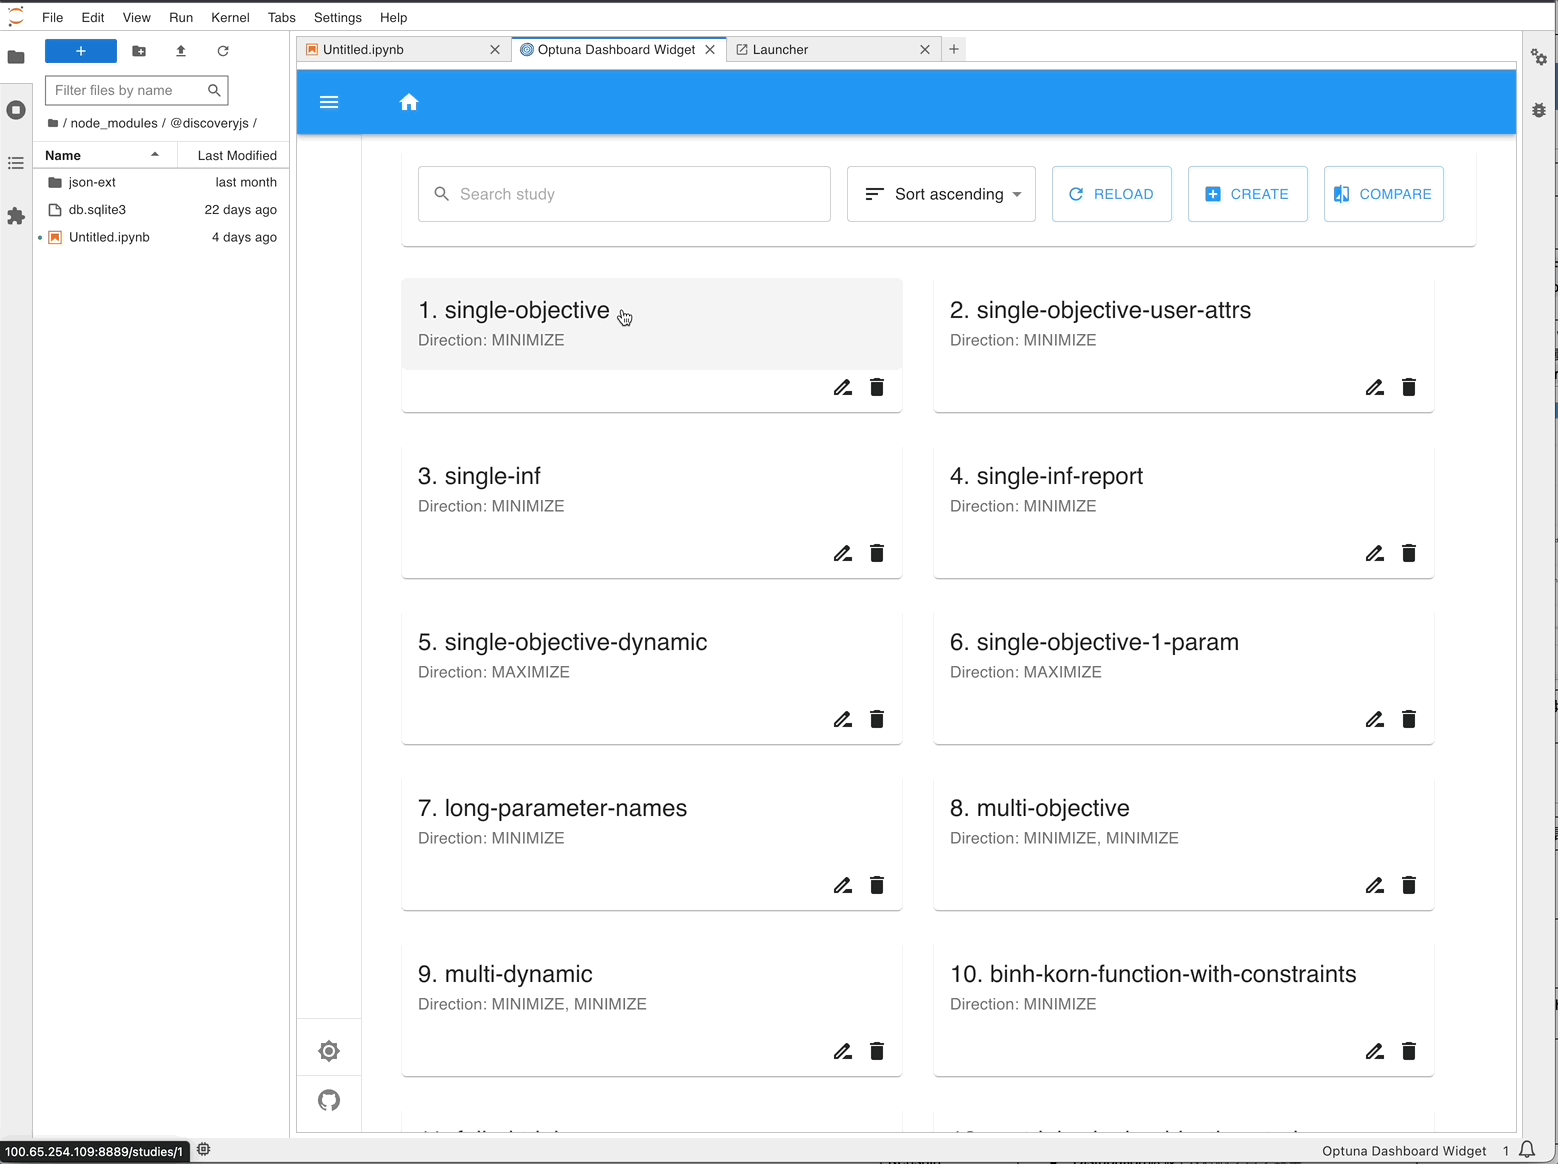
Task: Delete the binh-korn-function-with-constraints study
Action: [1409, 1051]
